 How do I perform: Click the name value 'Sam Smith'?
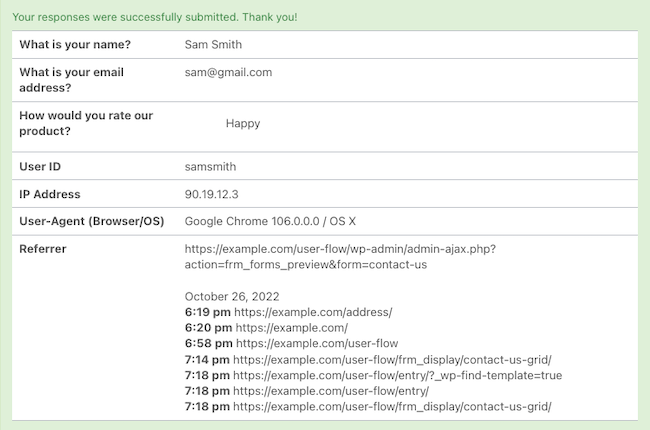tap(213, 44)
